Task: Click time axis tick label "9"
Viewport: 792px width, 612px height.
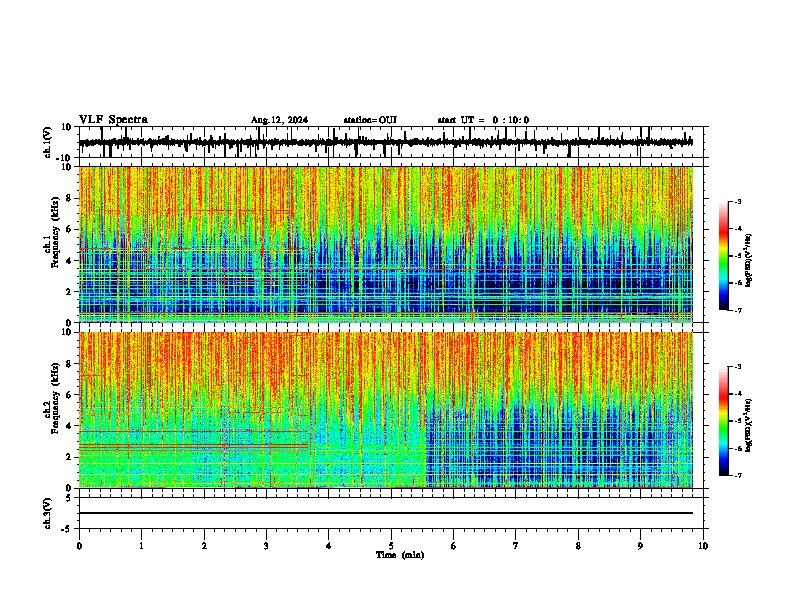Action: pyautogui.click(x=640, y=546)
